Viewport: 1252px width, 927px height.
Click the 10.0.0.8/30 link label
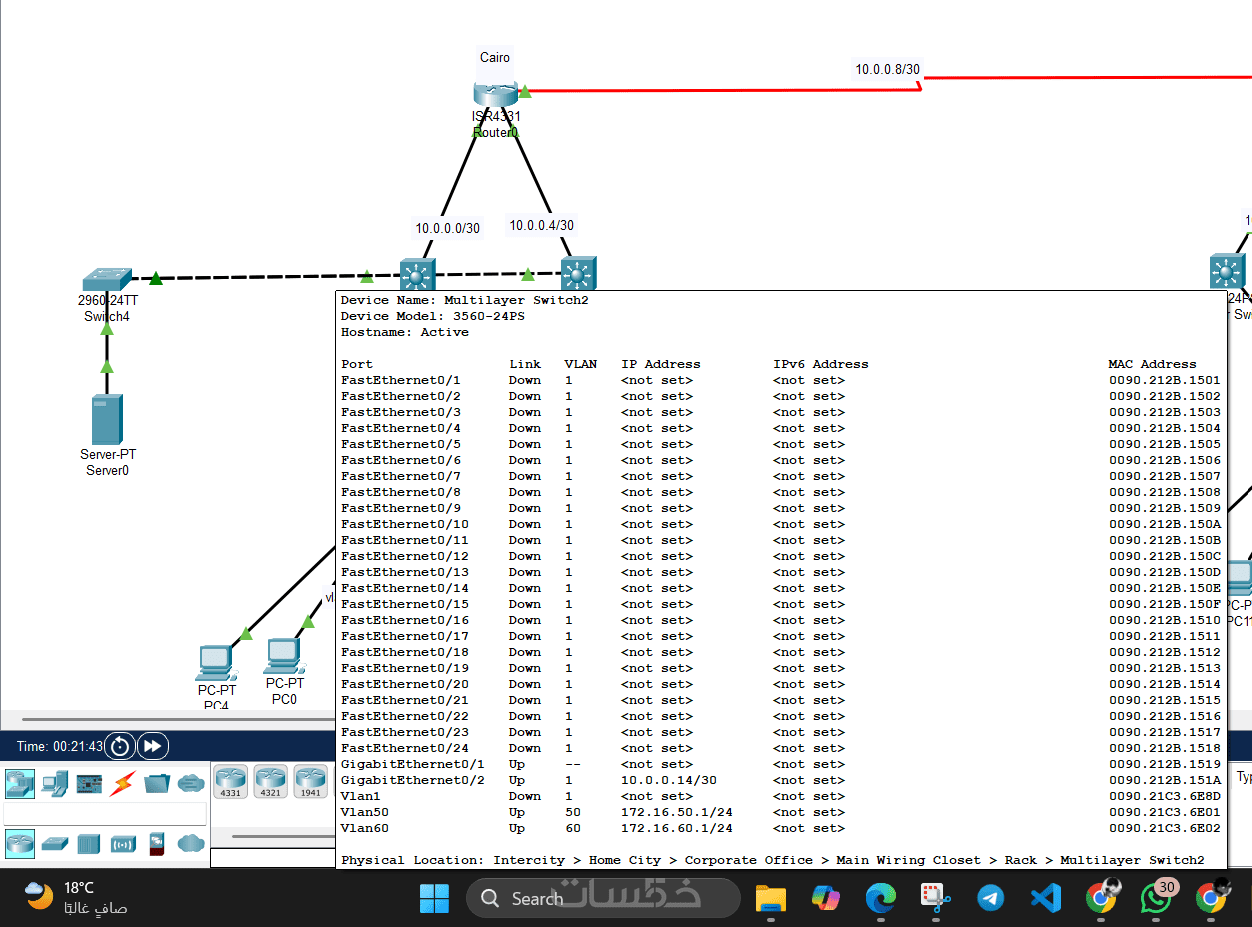point(887,70)
